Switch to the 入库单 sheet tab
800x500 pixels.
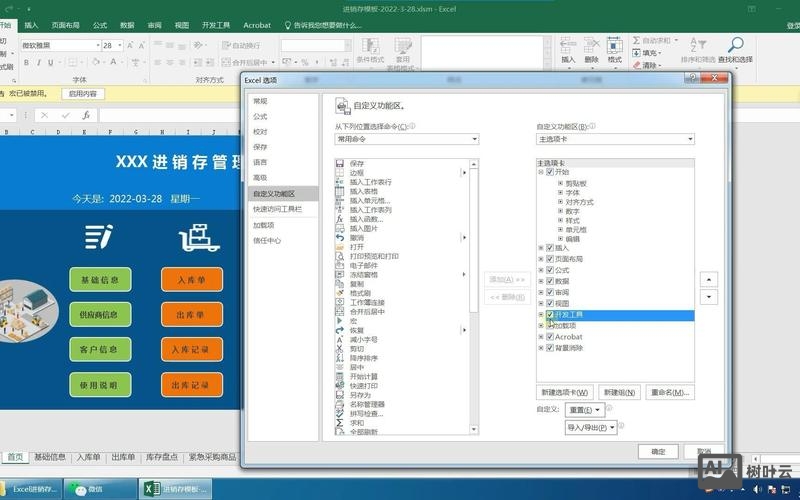coord(89,457)
